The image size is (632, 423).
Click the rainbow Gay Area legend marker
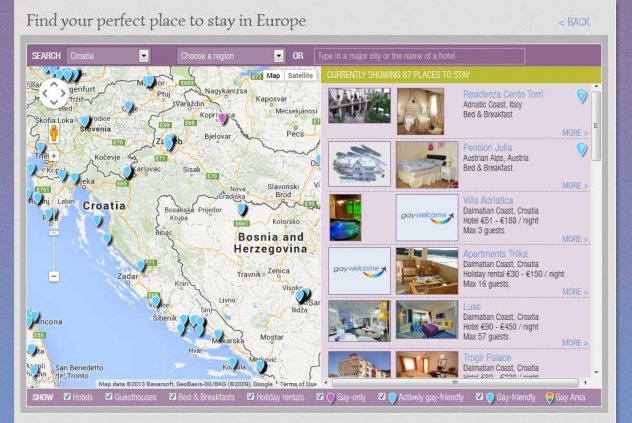point(549,398)
